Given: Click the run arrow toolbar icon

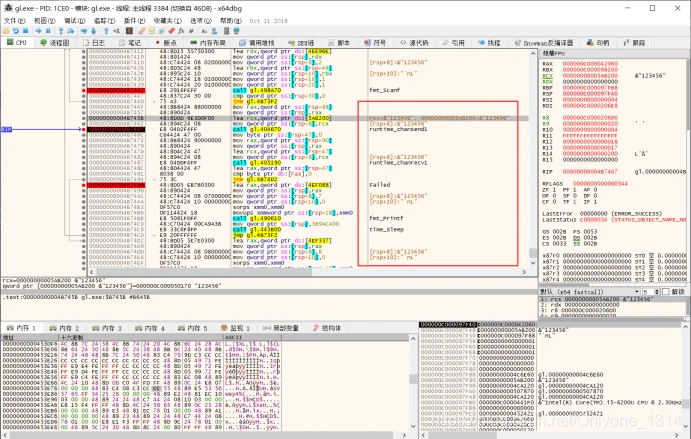Looking at the screenshot, I should click(38, 31).
